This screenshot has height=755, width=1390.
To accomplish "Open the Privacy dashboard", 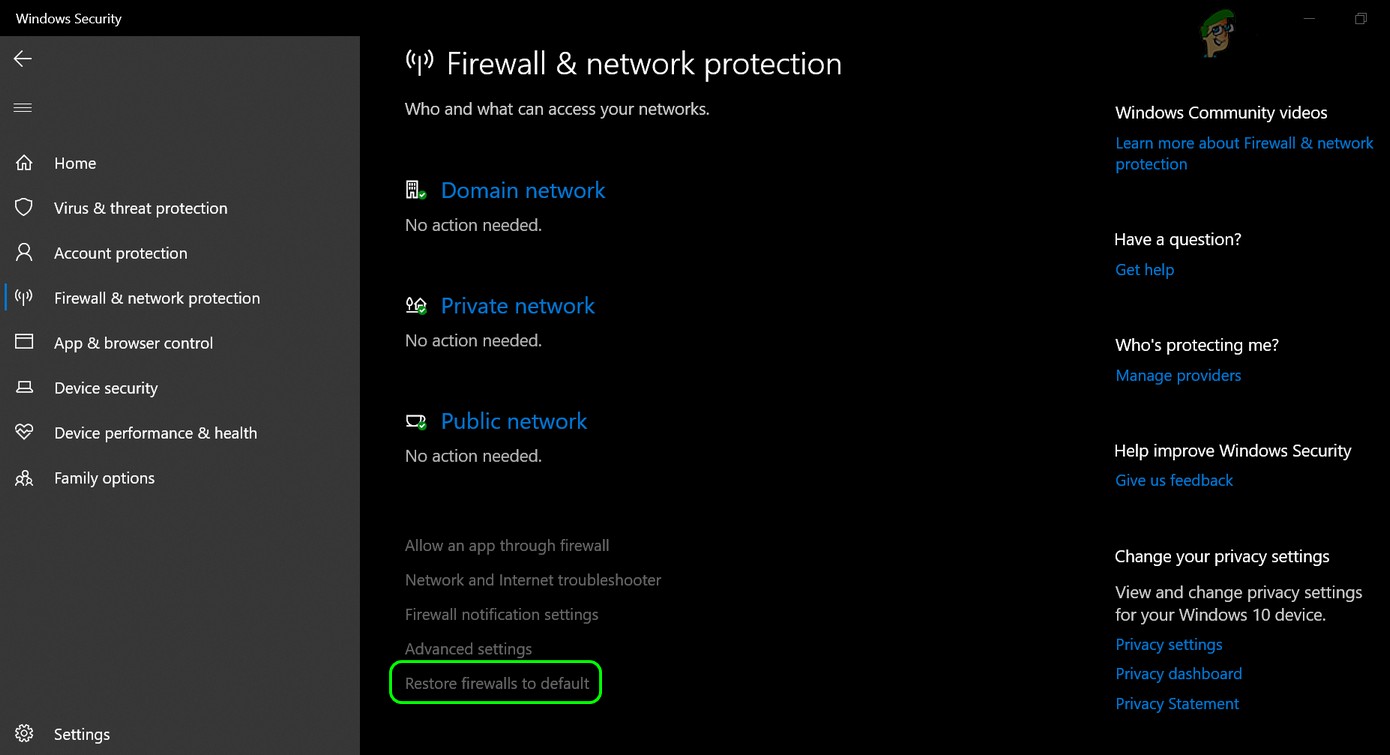I will (1178, 673).
